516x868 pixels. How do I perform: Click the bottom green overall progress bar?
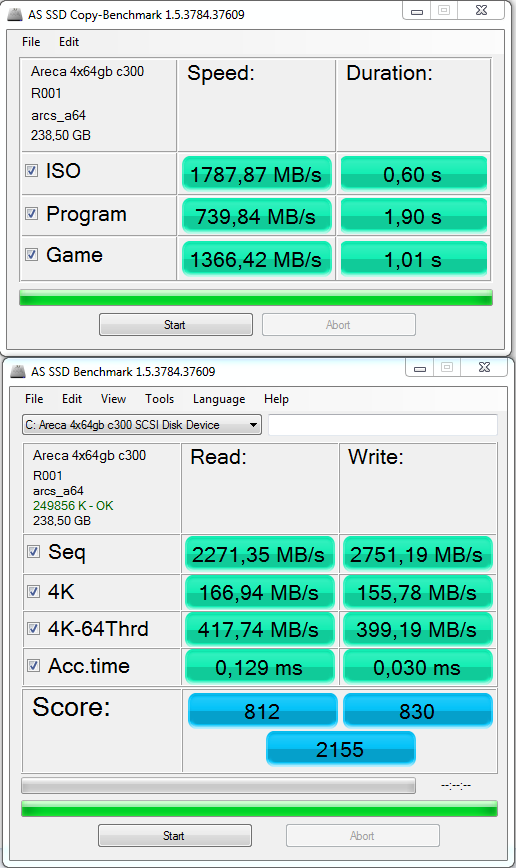pos(259,809)
